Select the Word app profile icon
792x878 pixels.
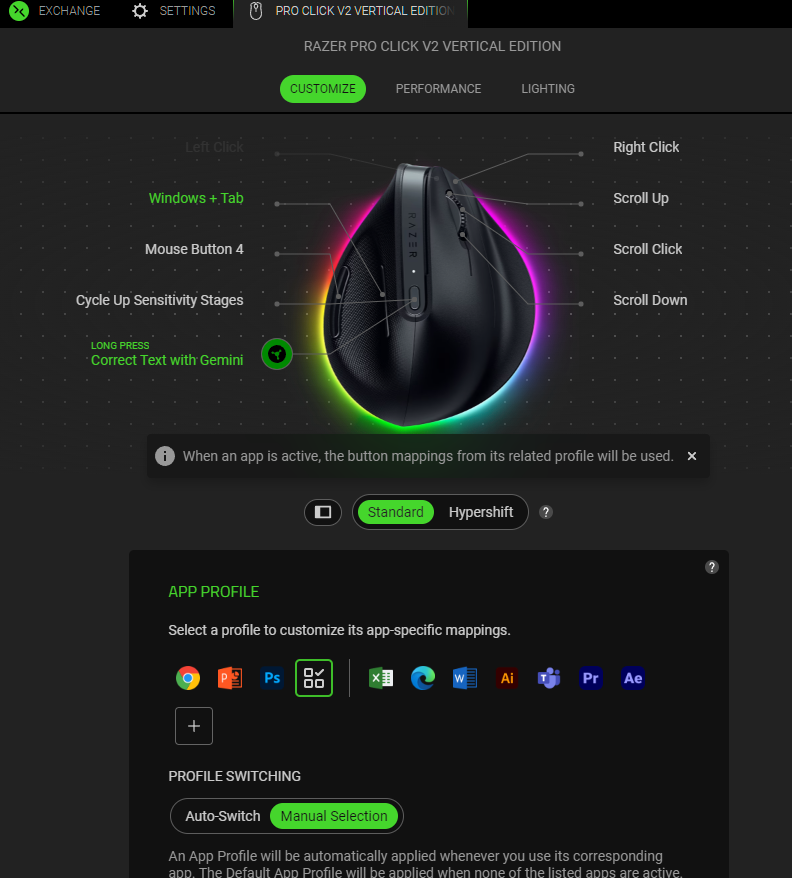[465, 678]
